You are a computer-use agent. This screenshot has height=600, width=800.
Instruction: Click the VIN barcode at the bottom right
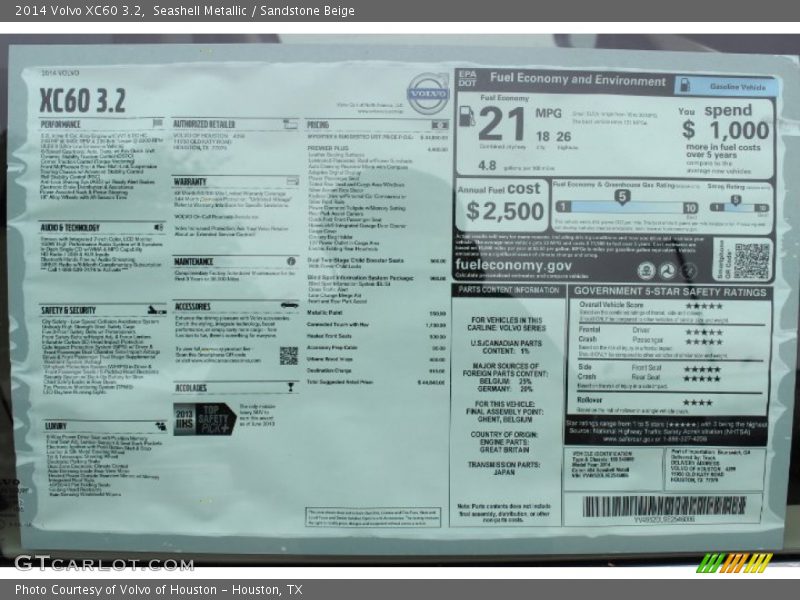point(664,506)
